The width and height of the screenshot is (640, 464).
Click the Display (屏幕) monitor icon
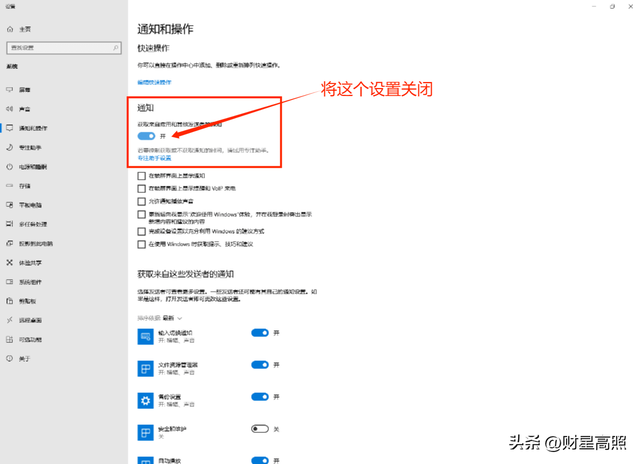(9, 88)
